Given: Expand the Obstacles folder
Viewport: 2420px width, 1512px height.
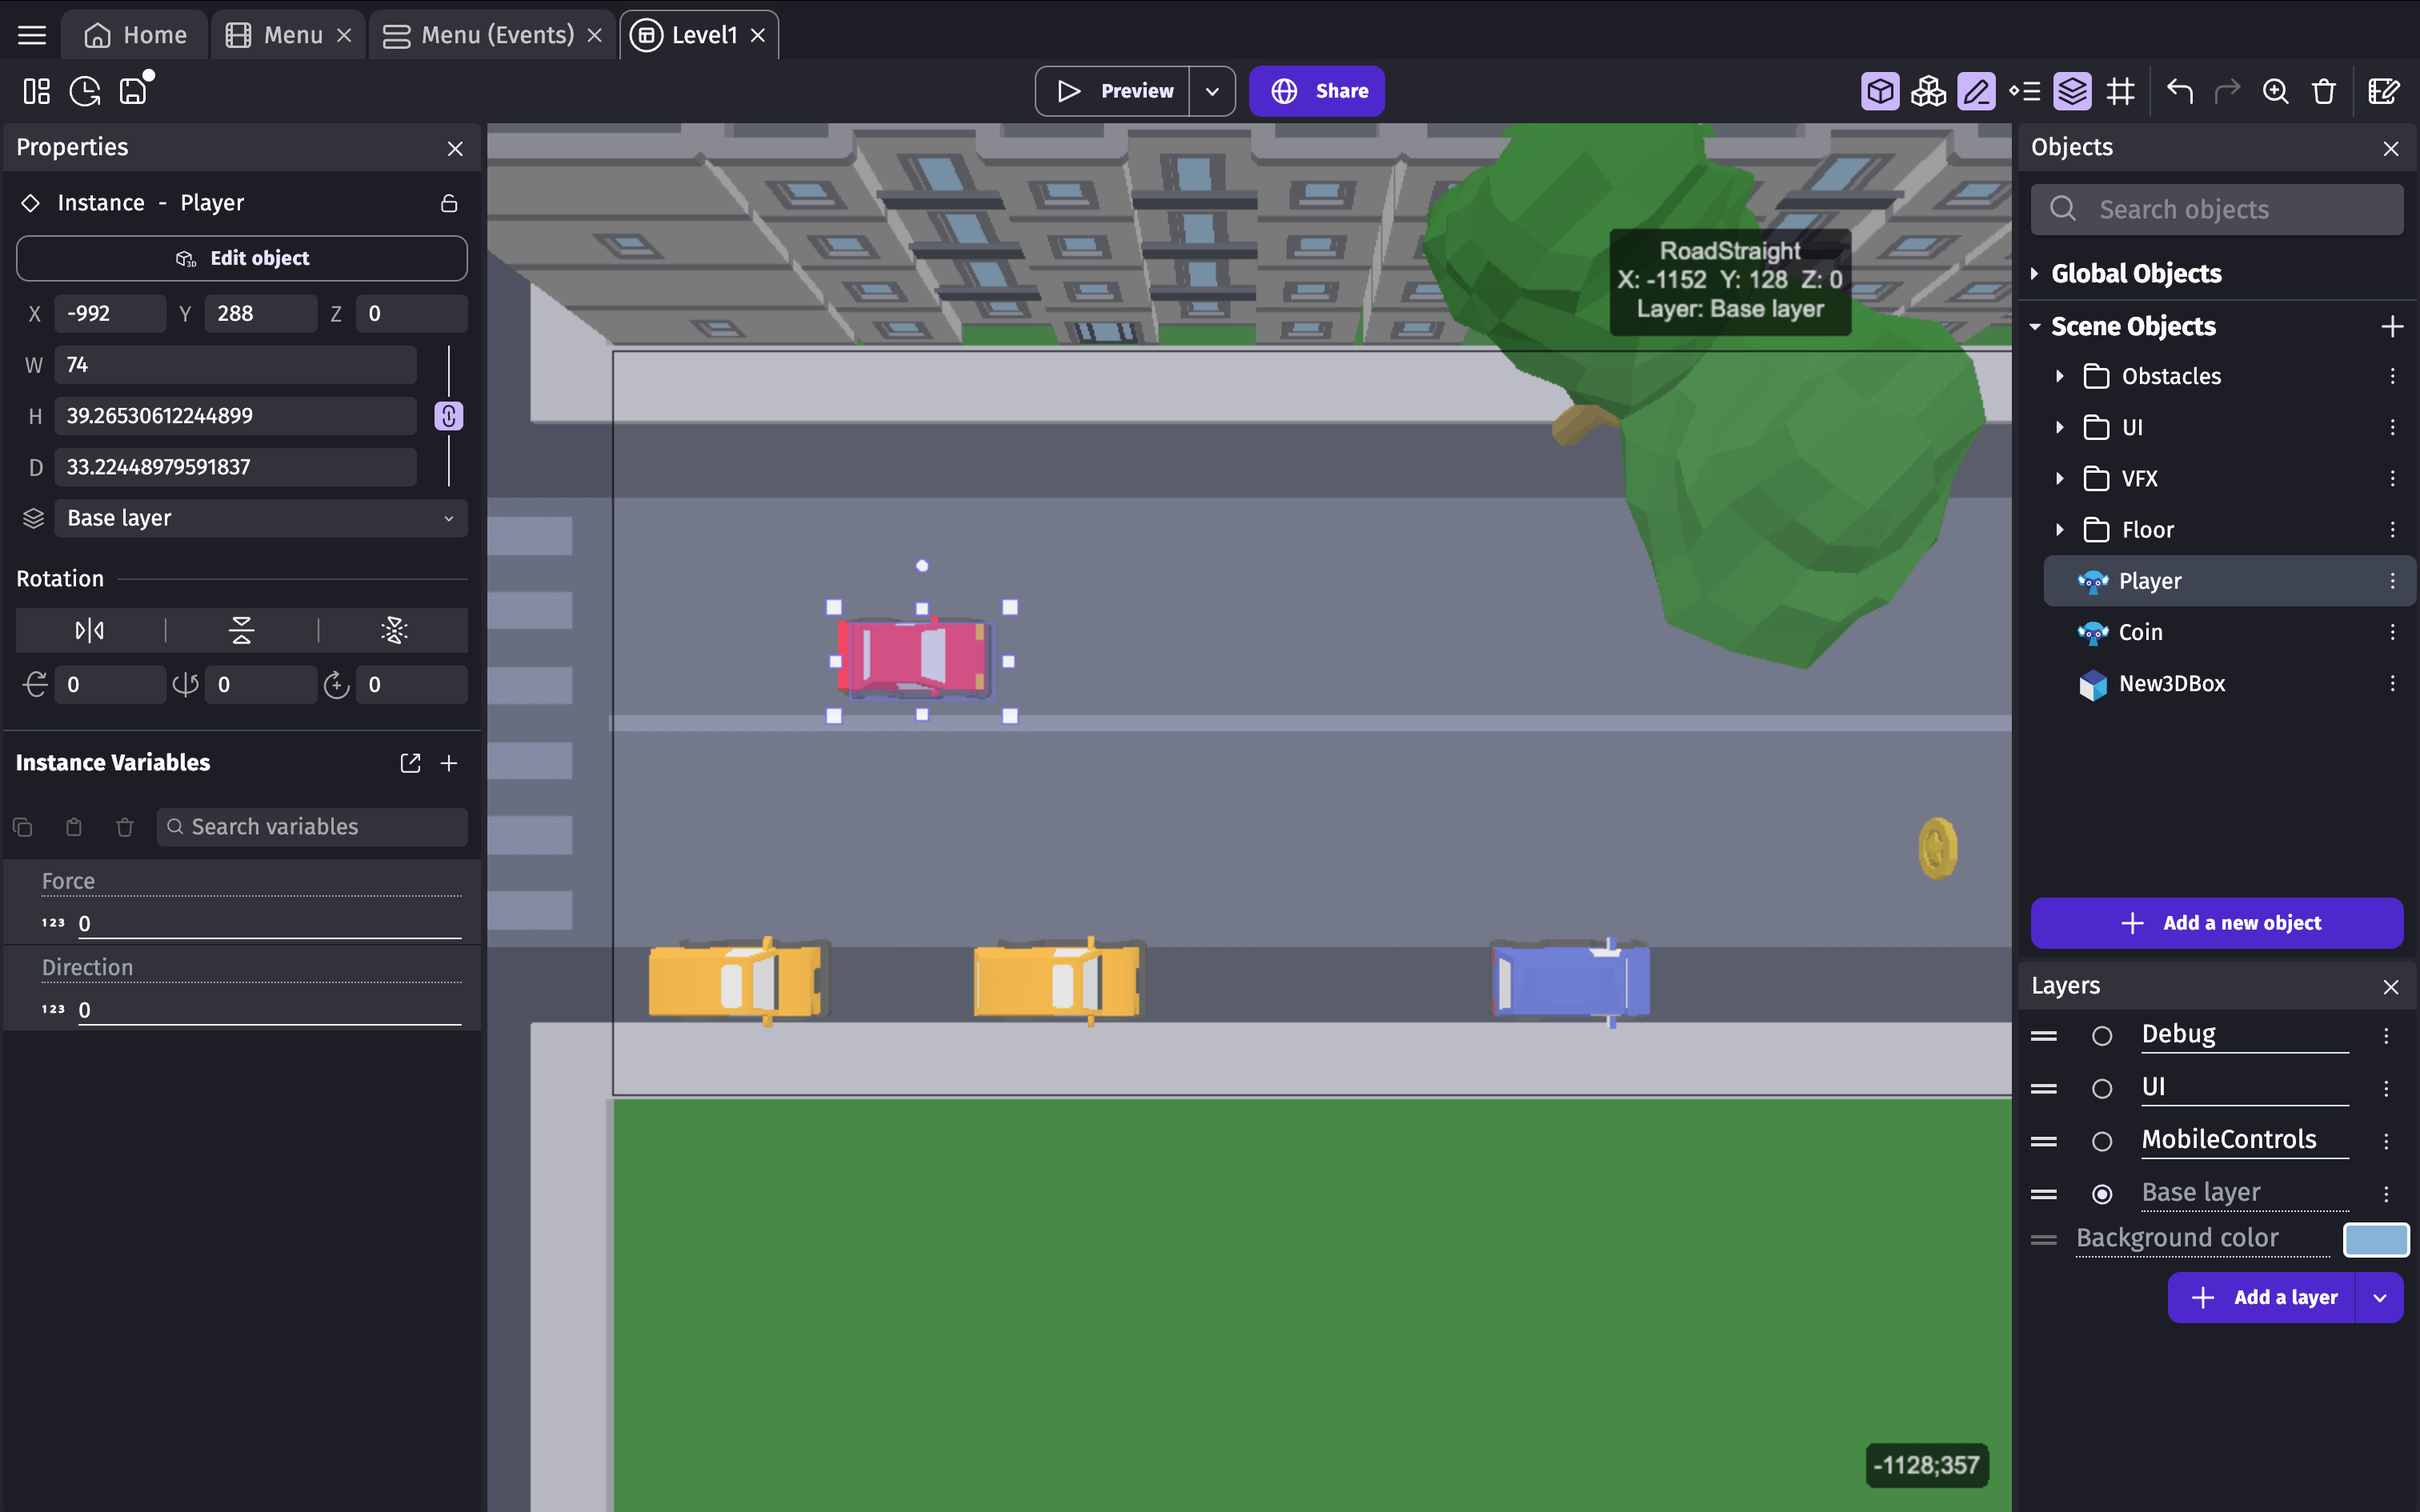Looking at the screenshot, I should tap(2060, 376).
